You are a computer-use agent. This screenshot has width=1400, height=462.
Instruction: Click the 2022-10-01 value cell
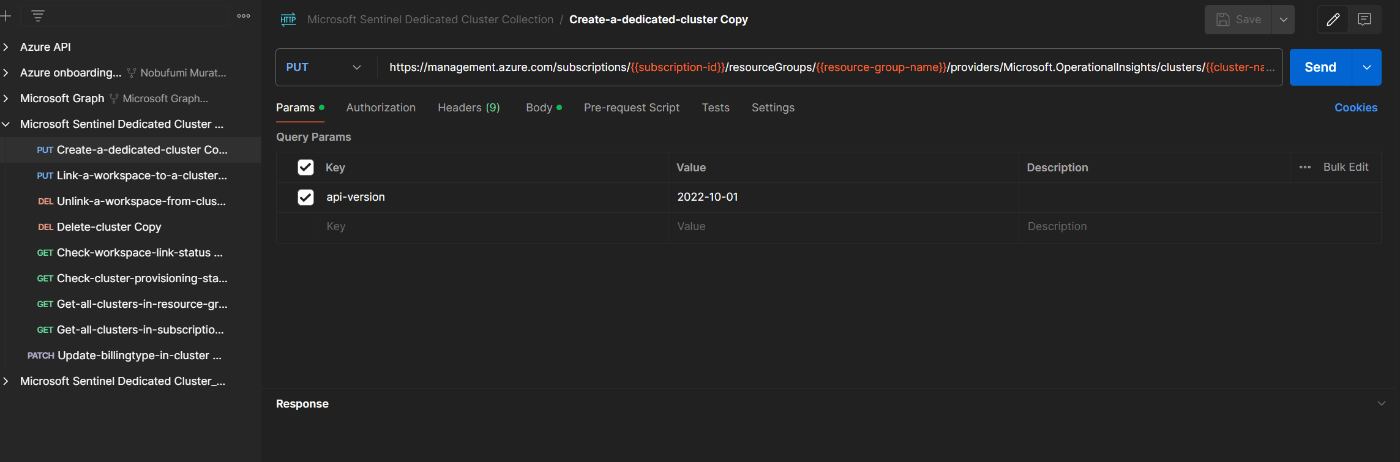point(844,197)
